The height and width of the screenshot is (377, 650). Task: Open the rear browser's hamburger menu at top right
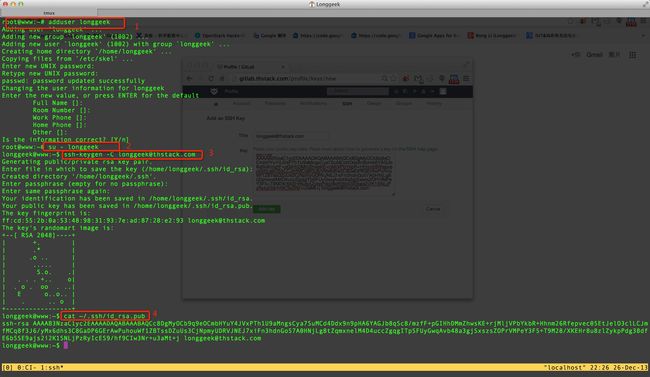(644, 20)
